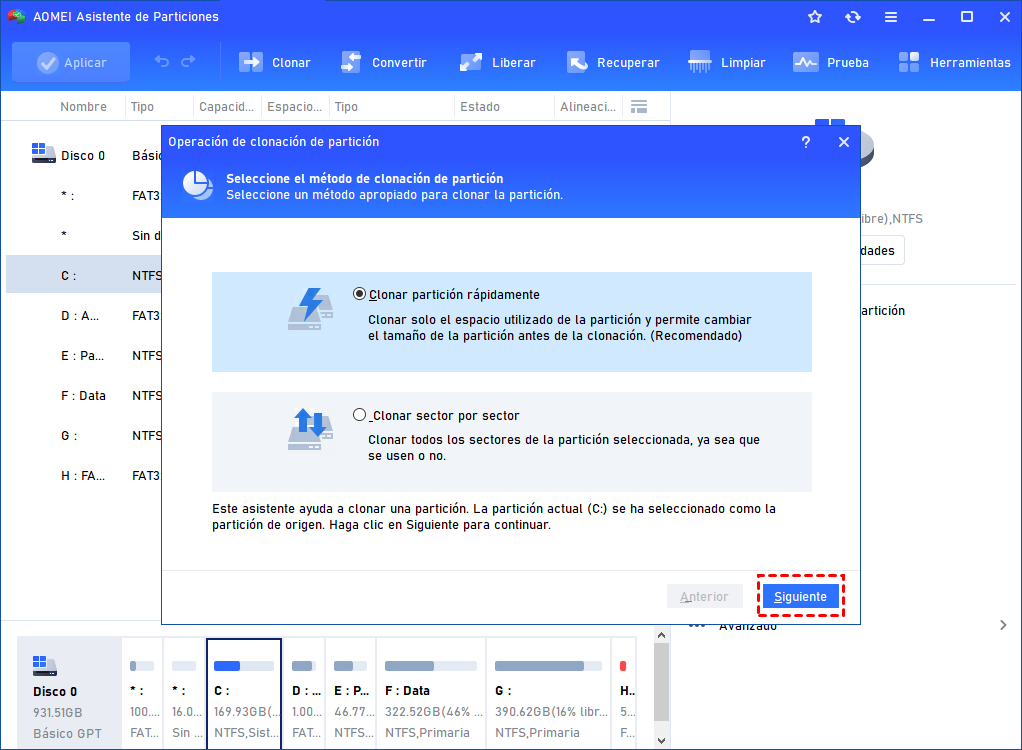
Task: Click the Siguiente button
Action: (x=800, y=596)
